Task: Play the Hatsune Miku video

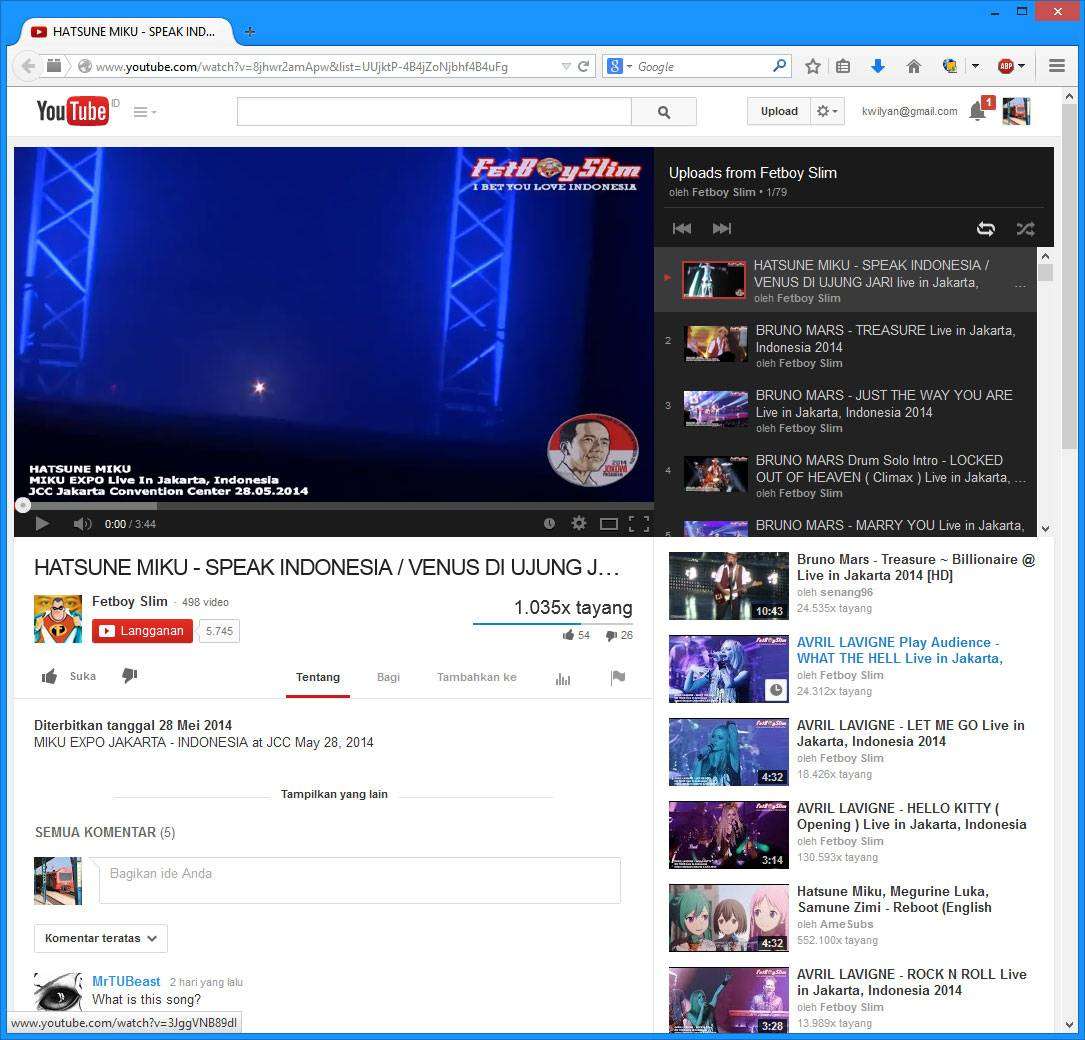Action: tap(42, 523)
